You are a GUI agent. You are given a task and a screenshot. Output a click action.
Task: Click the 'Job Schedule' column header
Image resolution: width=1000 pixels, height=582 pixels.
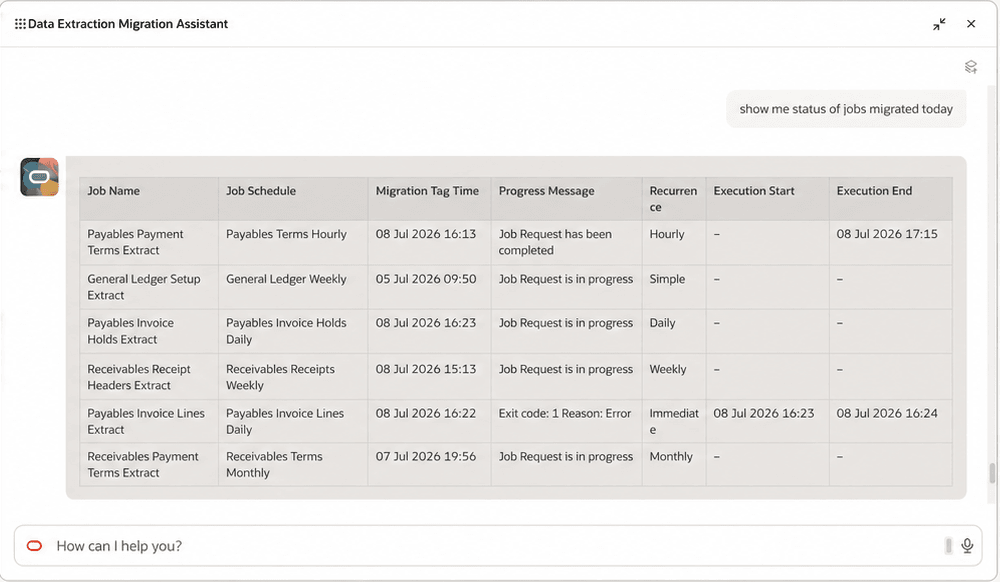click(293, 199)
